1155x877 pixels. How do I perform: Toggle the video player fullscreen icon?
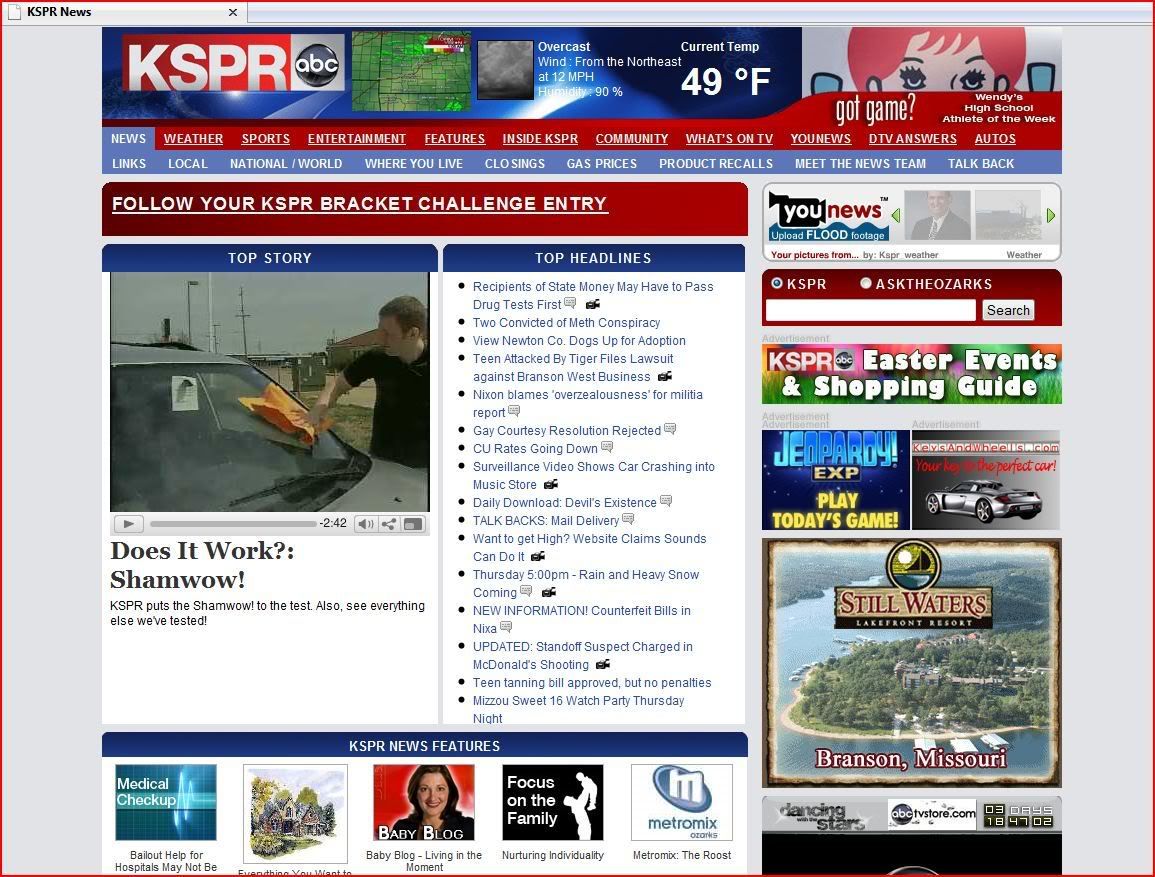[x=413, y=524]
